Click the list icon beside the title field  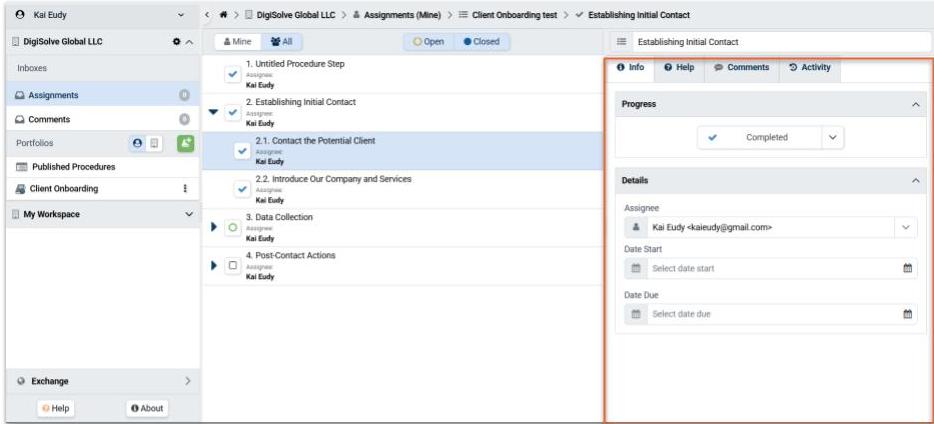click(621, 42)
